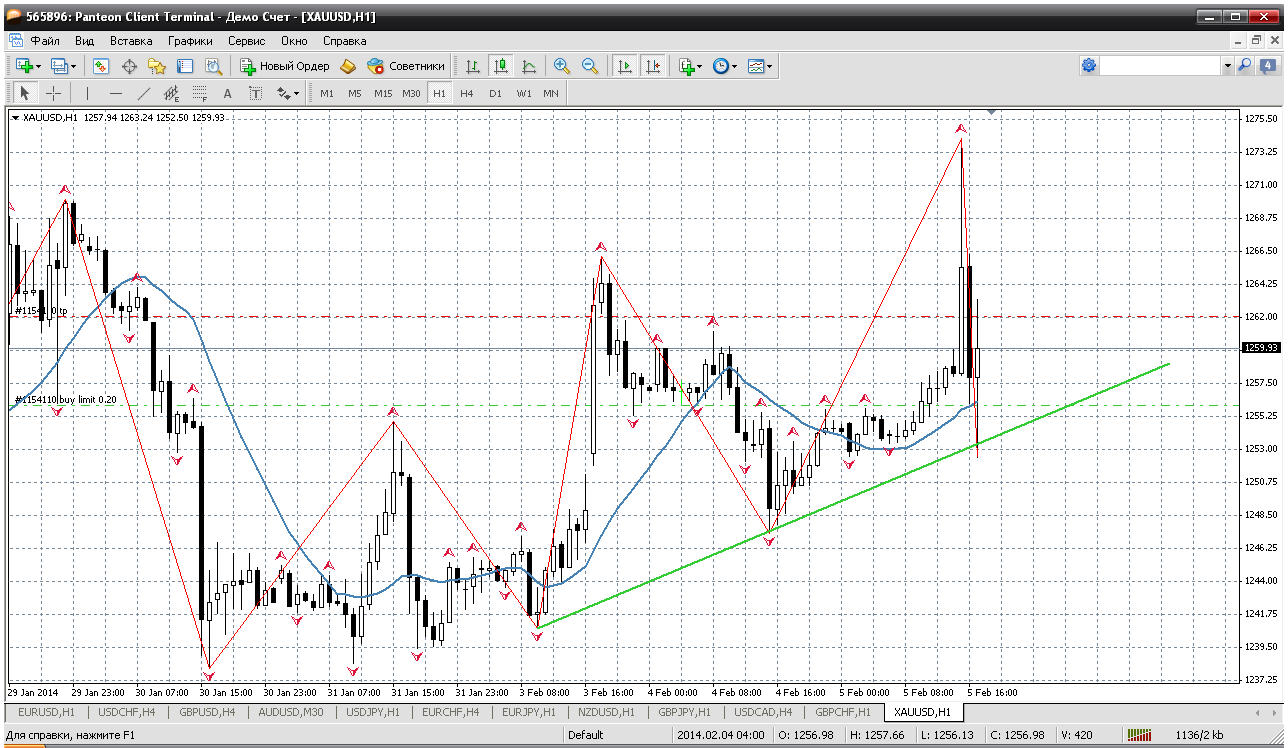The image size is (1288, 748).
Task: Open the Navigator panel
Action: click(x=157, y=66)
